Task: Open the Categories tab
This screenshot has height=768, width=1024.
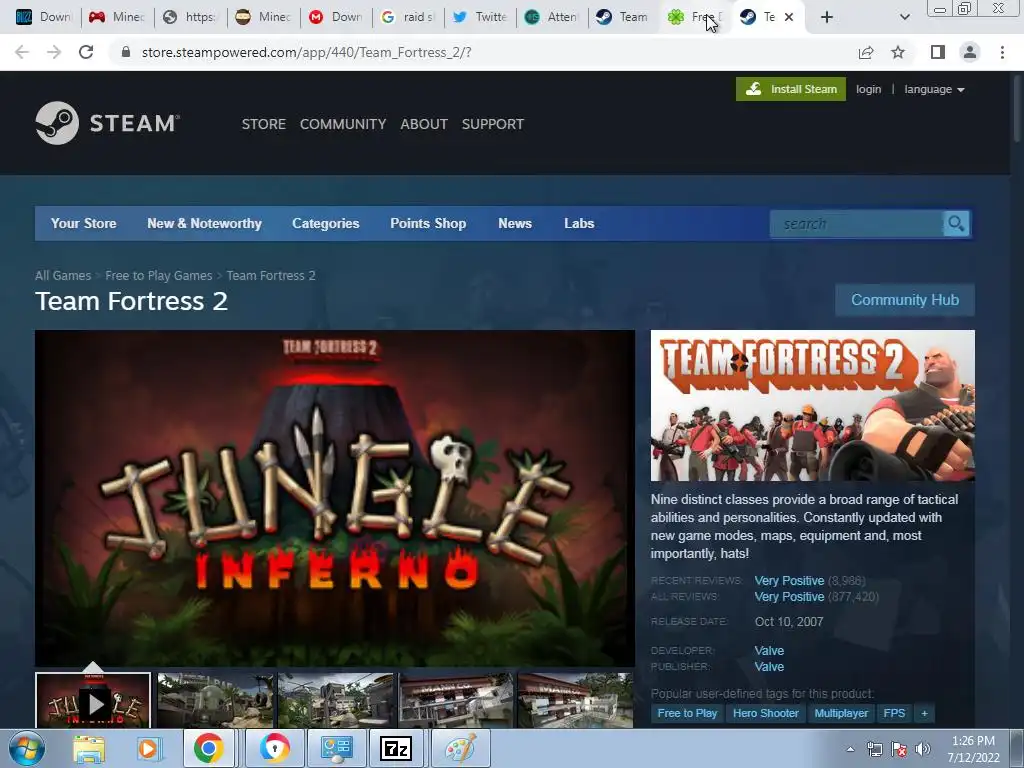Action: 326,223
